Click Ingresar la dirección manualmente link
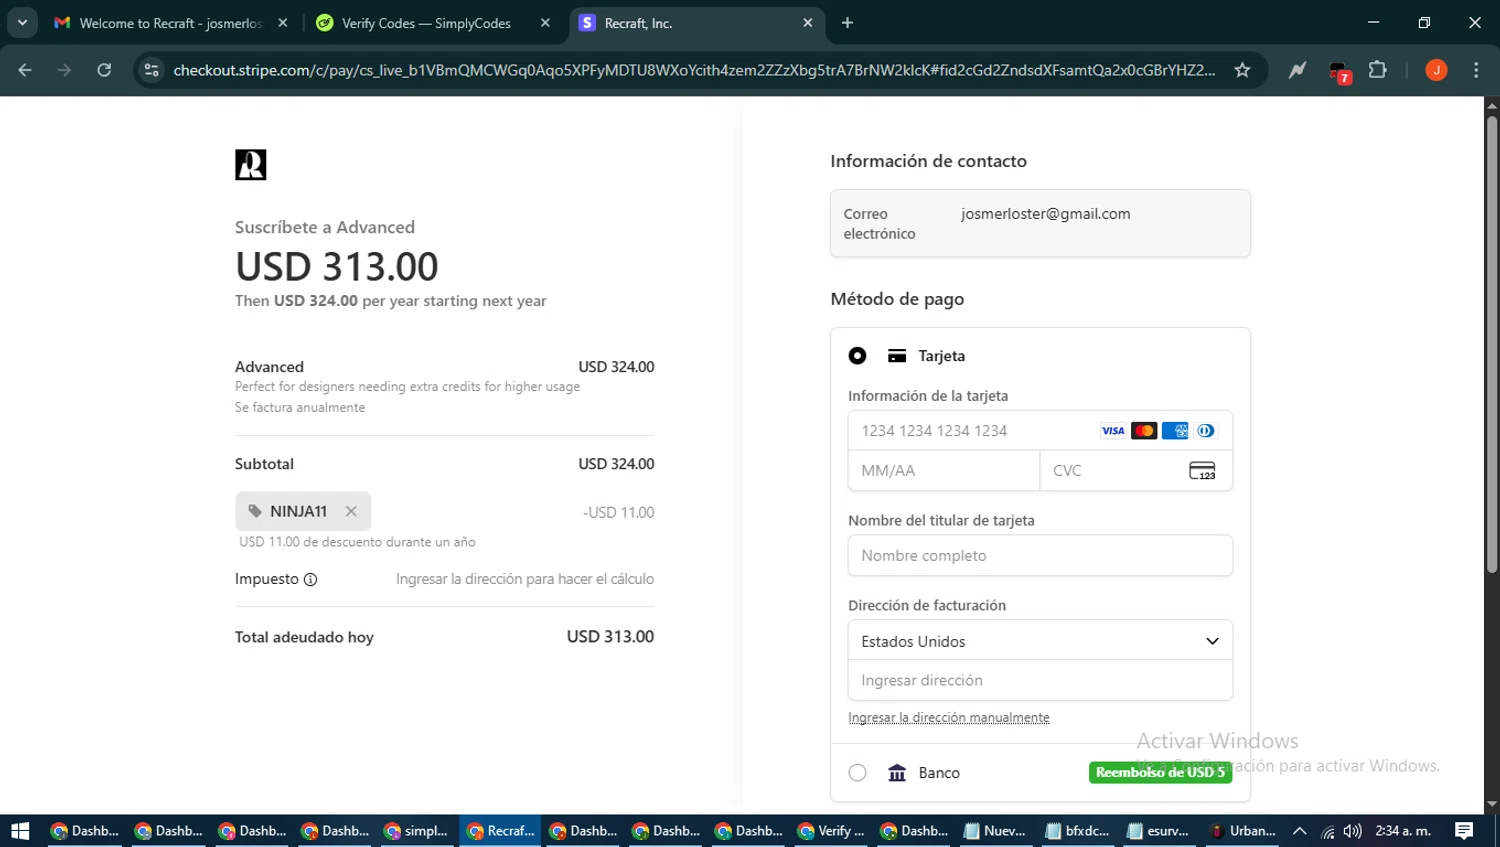Screen dimensions: 1500x847 point(949,718)
